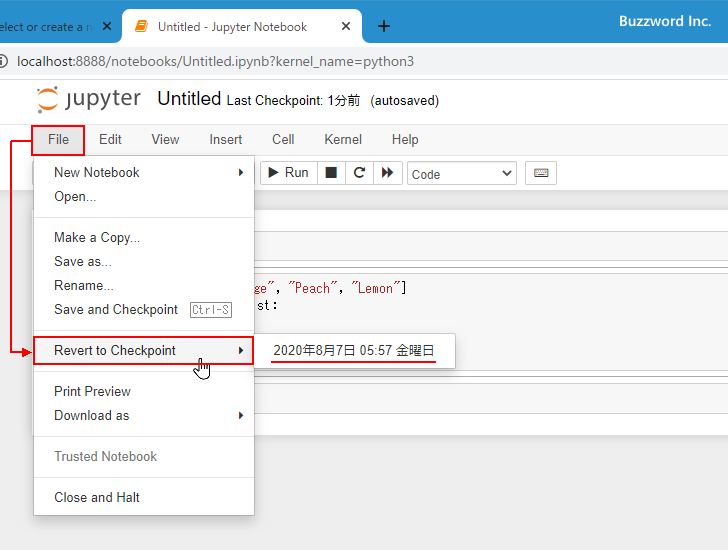
Task: Choose Save as... option
Action: (144, 262)
